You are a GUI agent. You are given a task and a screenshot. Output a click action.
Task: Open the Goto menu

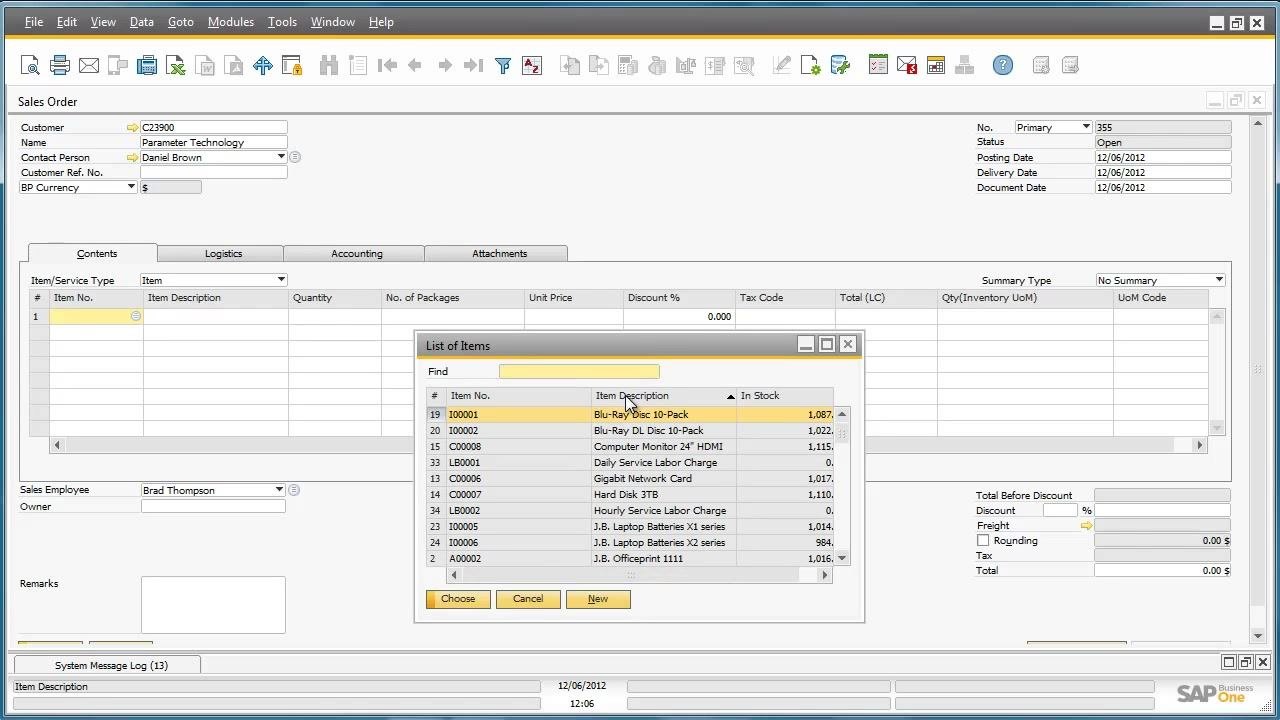pyautogui.click(x=181, y=22)
